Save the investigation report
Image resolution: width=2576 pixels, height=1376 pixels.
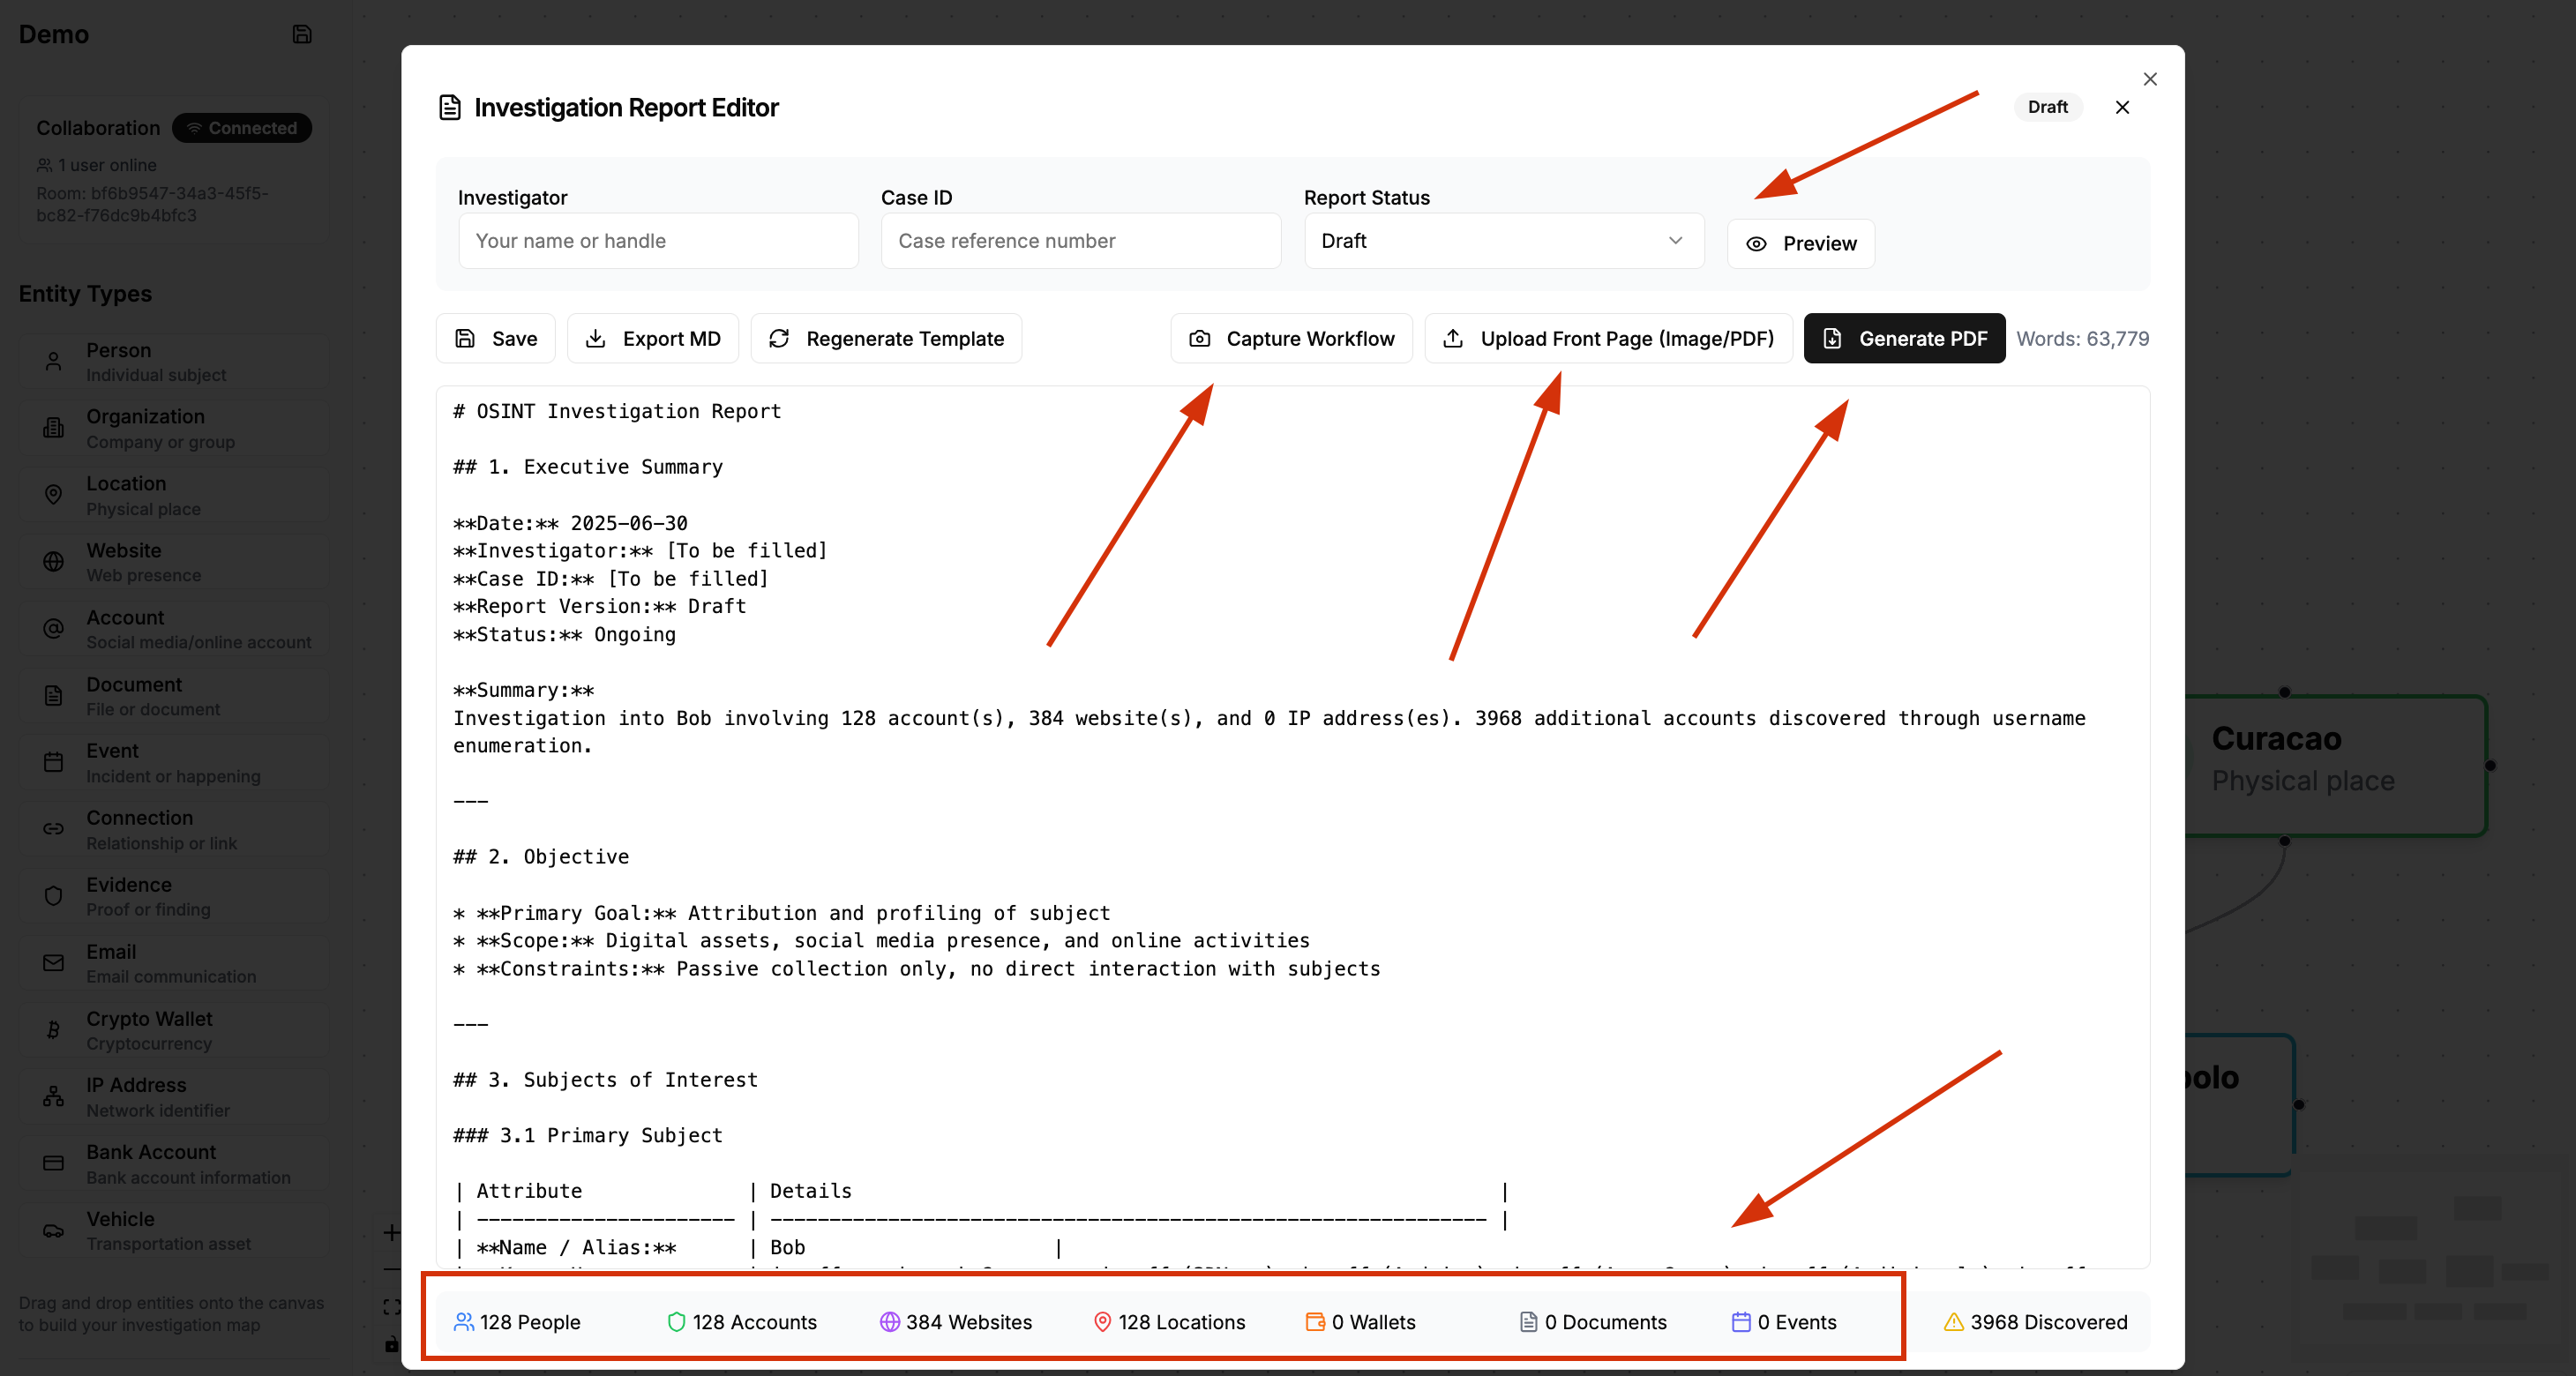tap(495, 338)
